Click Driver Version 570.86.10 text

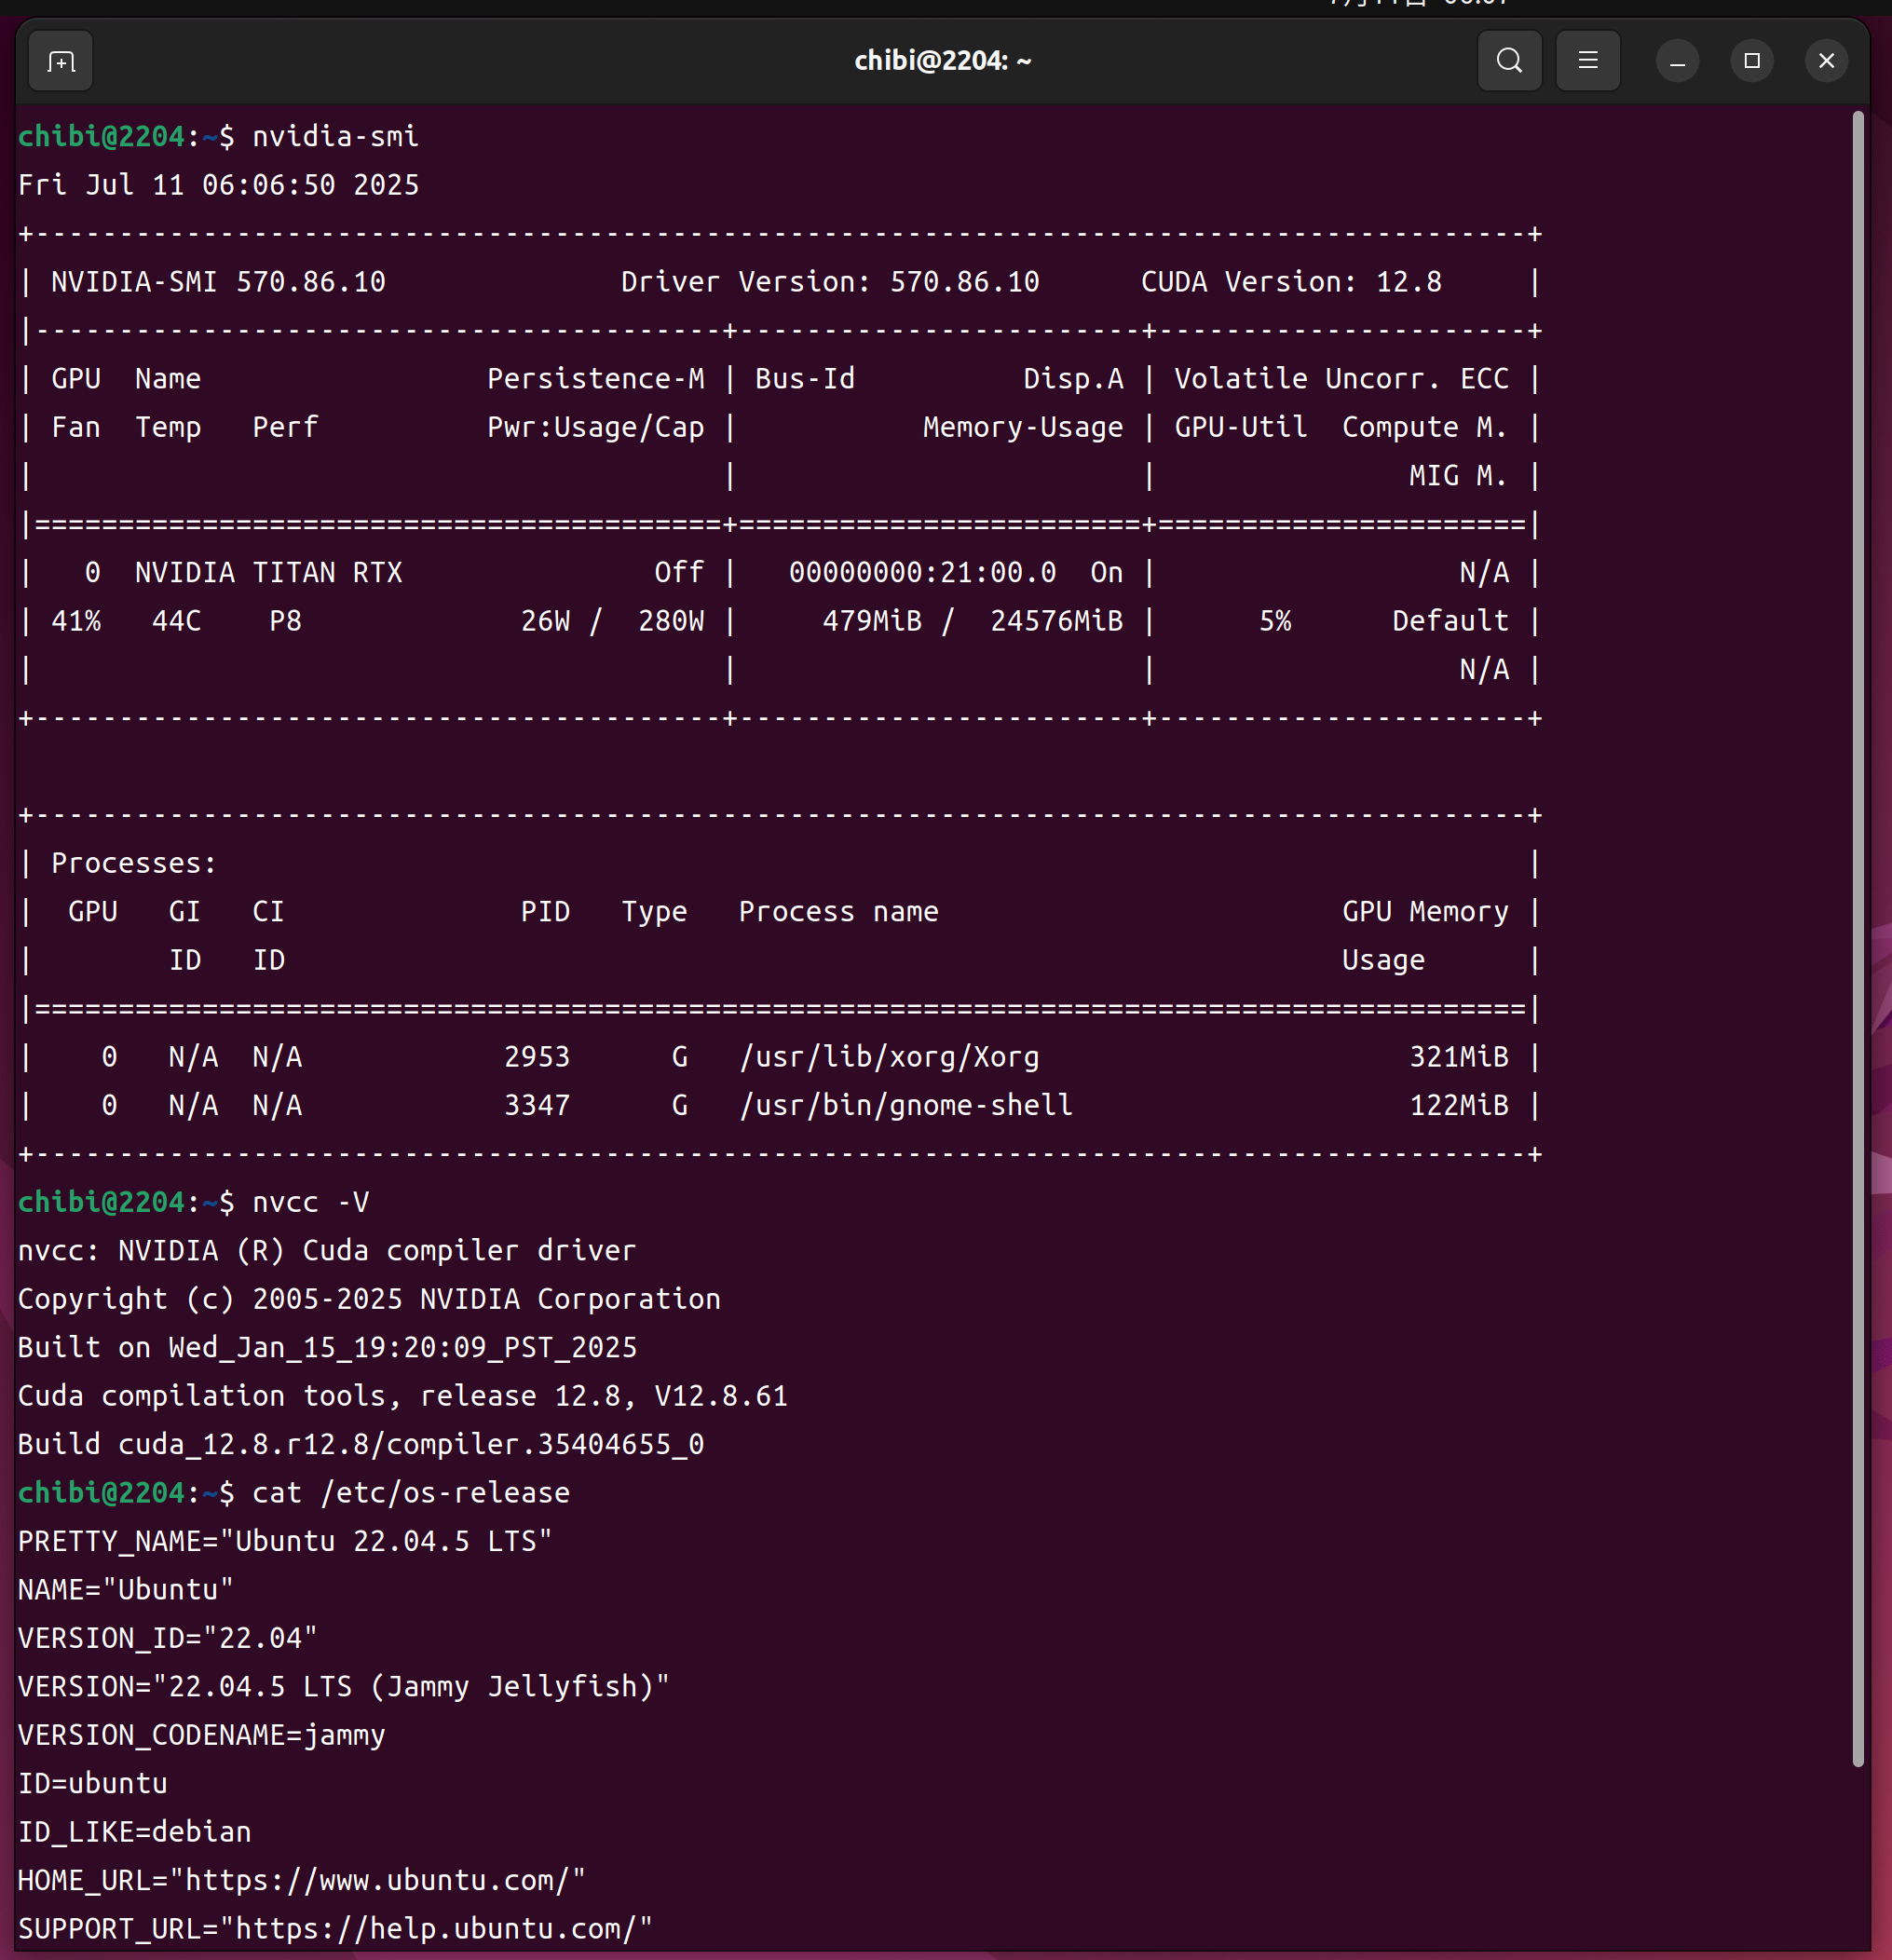[x=829, y=282]
